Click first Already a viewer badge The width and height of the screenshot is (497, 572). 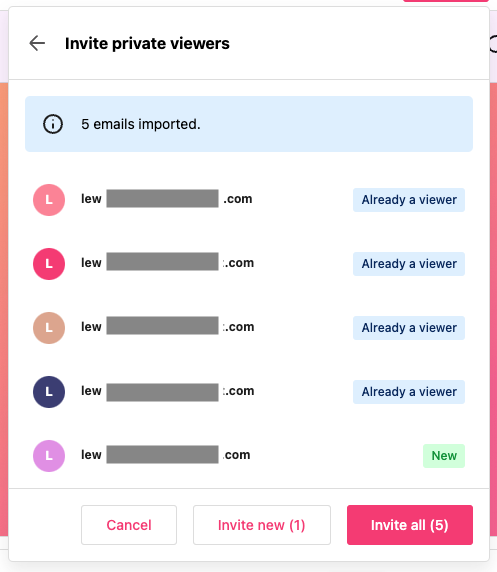coord(409,200)
